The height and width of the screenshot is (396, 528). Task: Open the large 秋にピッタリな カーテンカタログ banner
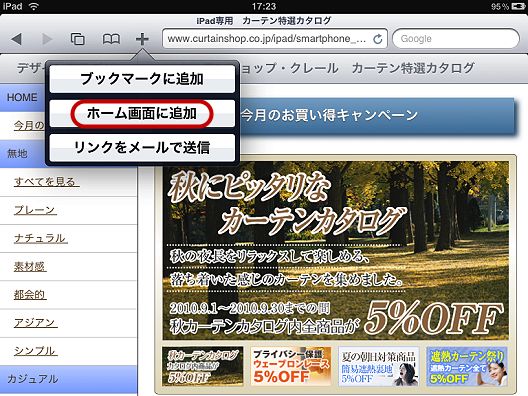(x=335, y=251)
